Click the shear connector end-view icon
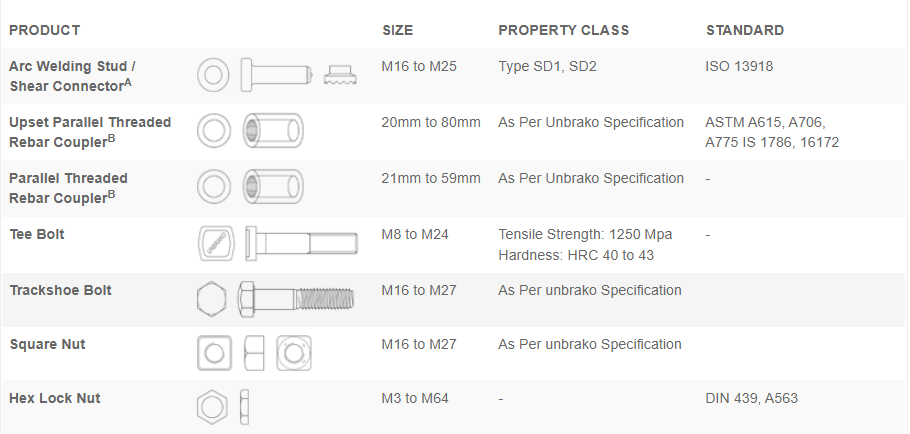The image size is (910, 434). coord(341,75)
